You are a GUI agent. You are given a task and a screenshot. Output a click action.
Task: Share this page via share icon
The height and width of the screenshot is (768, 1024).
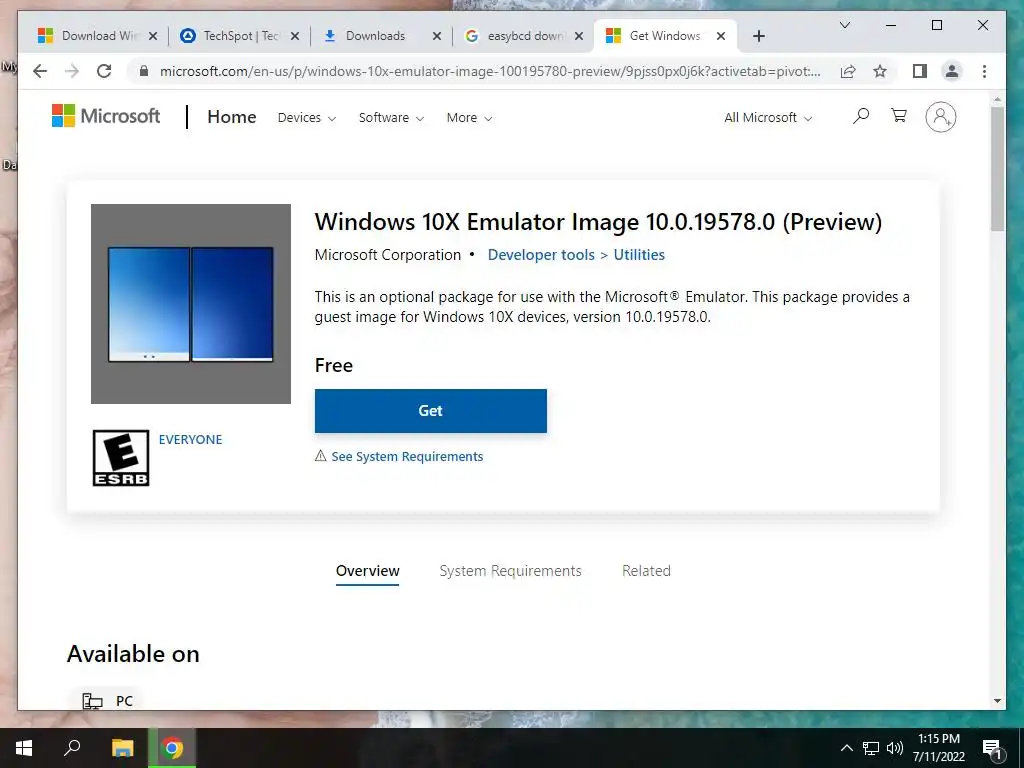coord(848,71)
